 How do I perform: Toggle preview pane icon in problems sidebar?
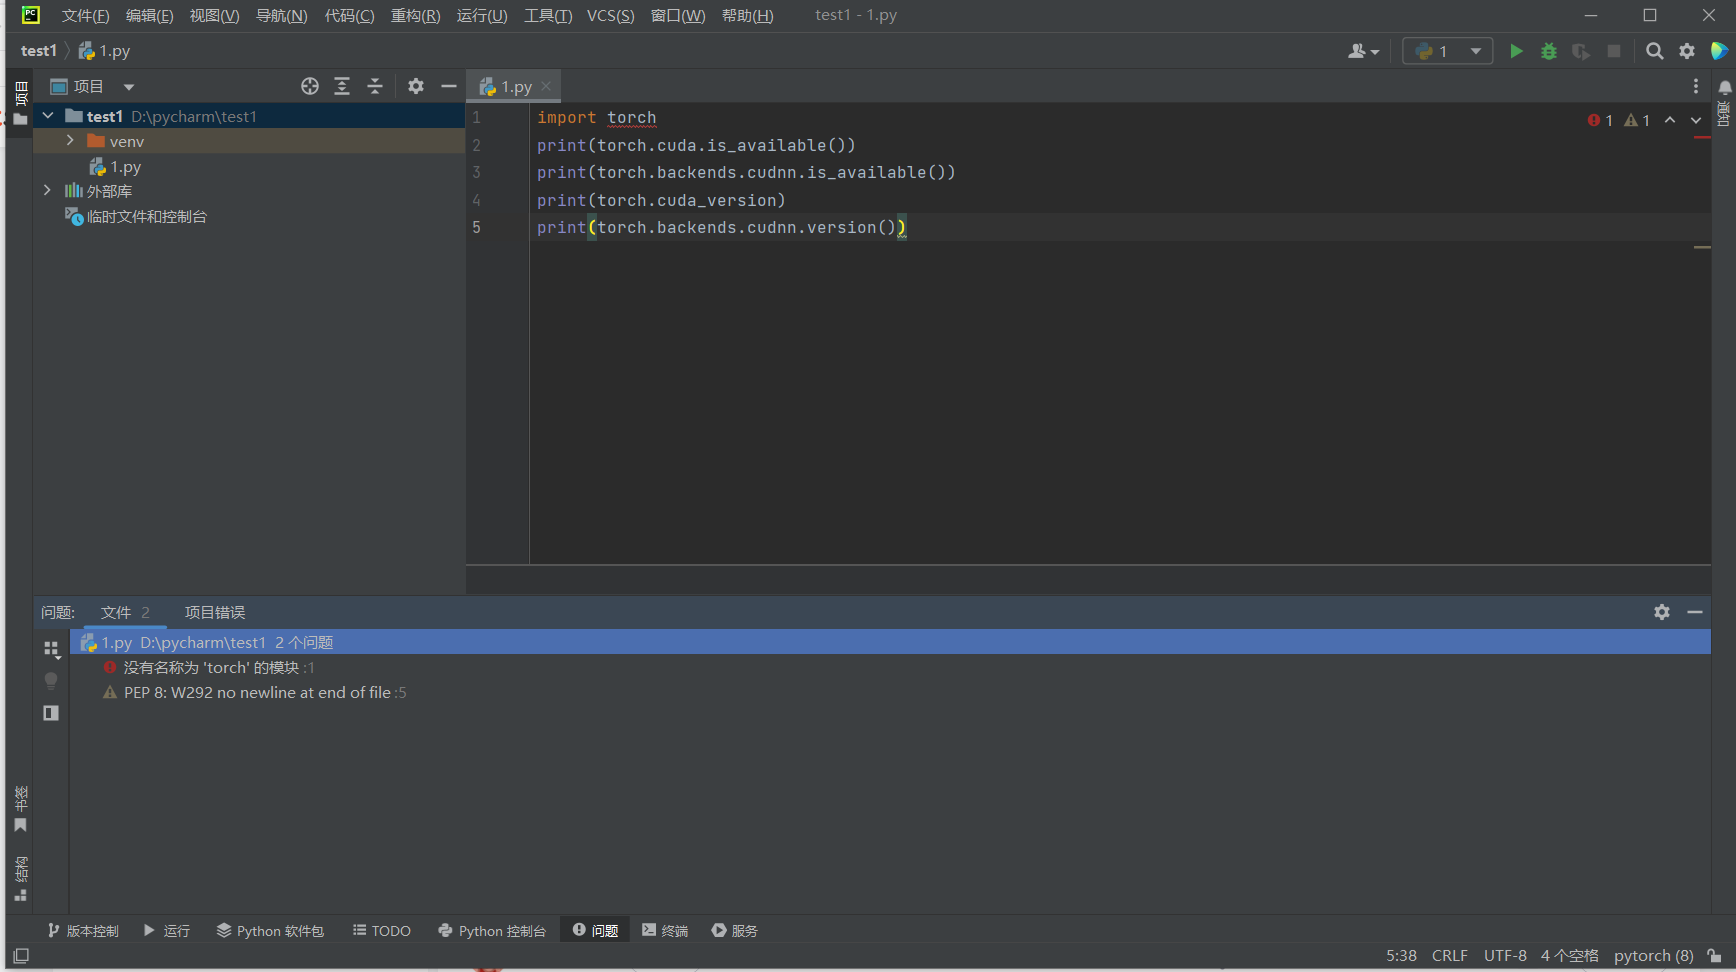coord(51,713)
